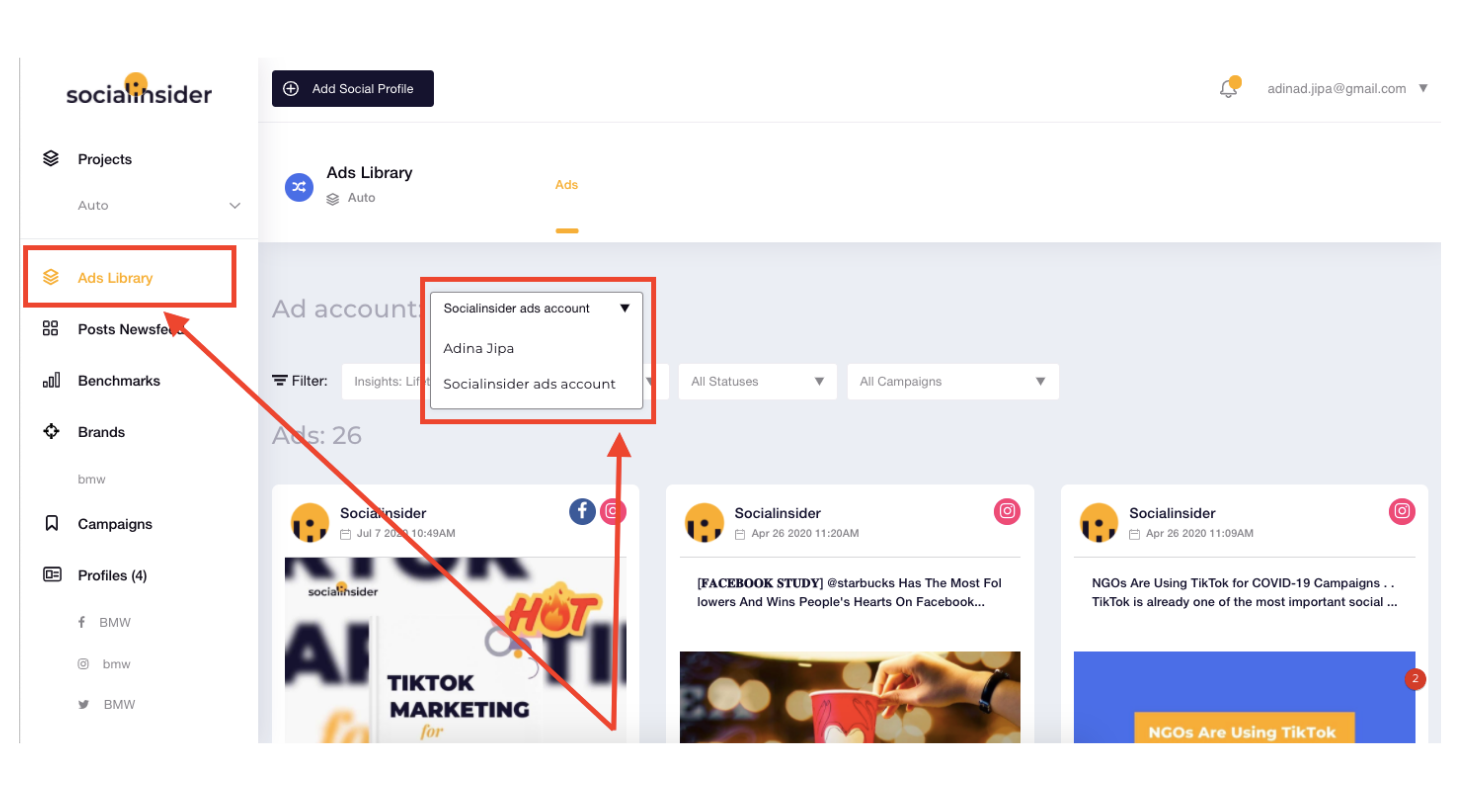Open the Campaigns section

[x=115, y=524]
